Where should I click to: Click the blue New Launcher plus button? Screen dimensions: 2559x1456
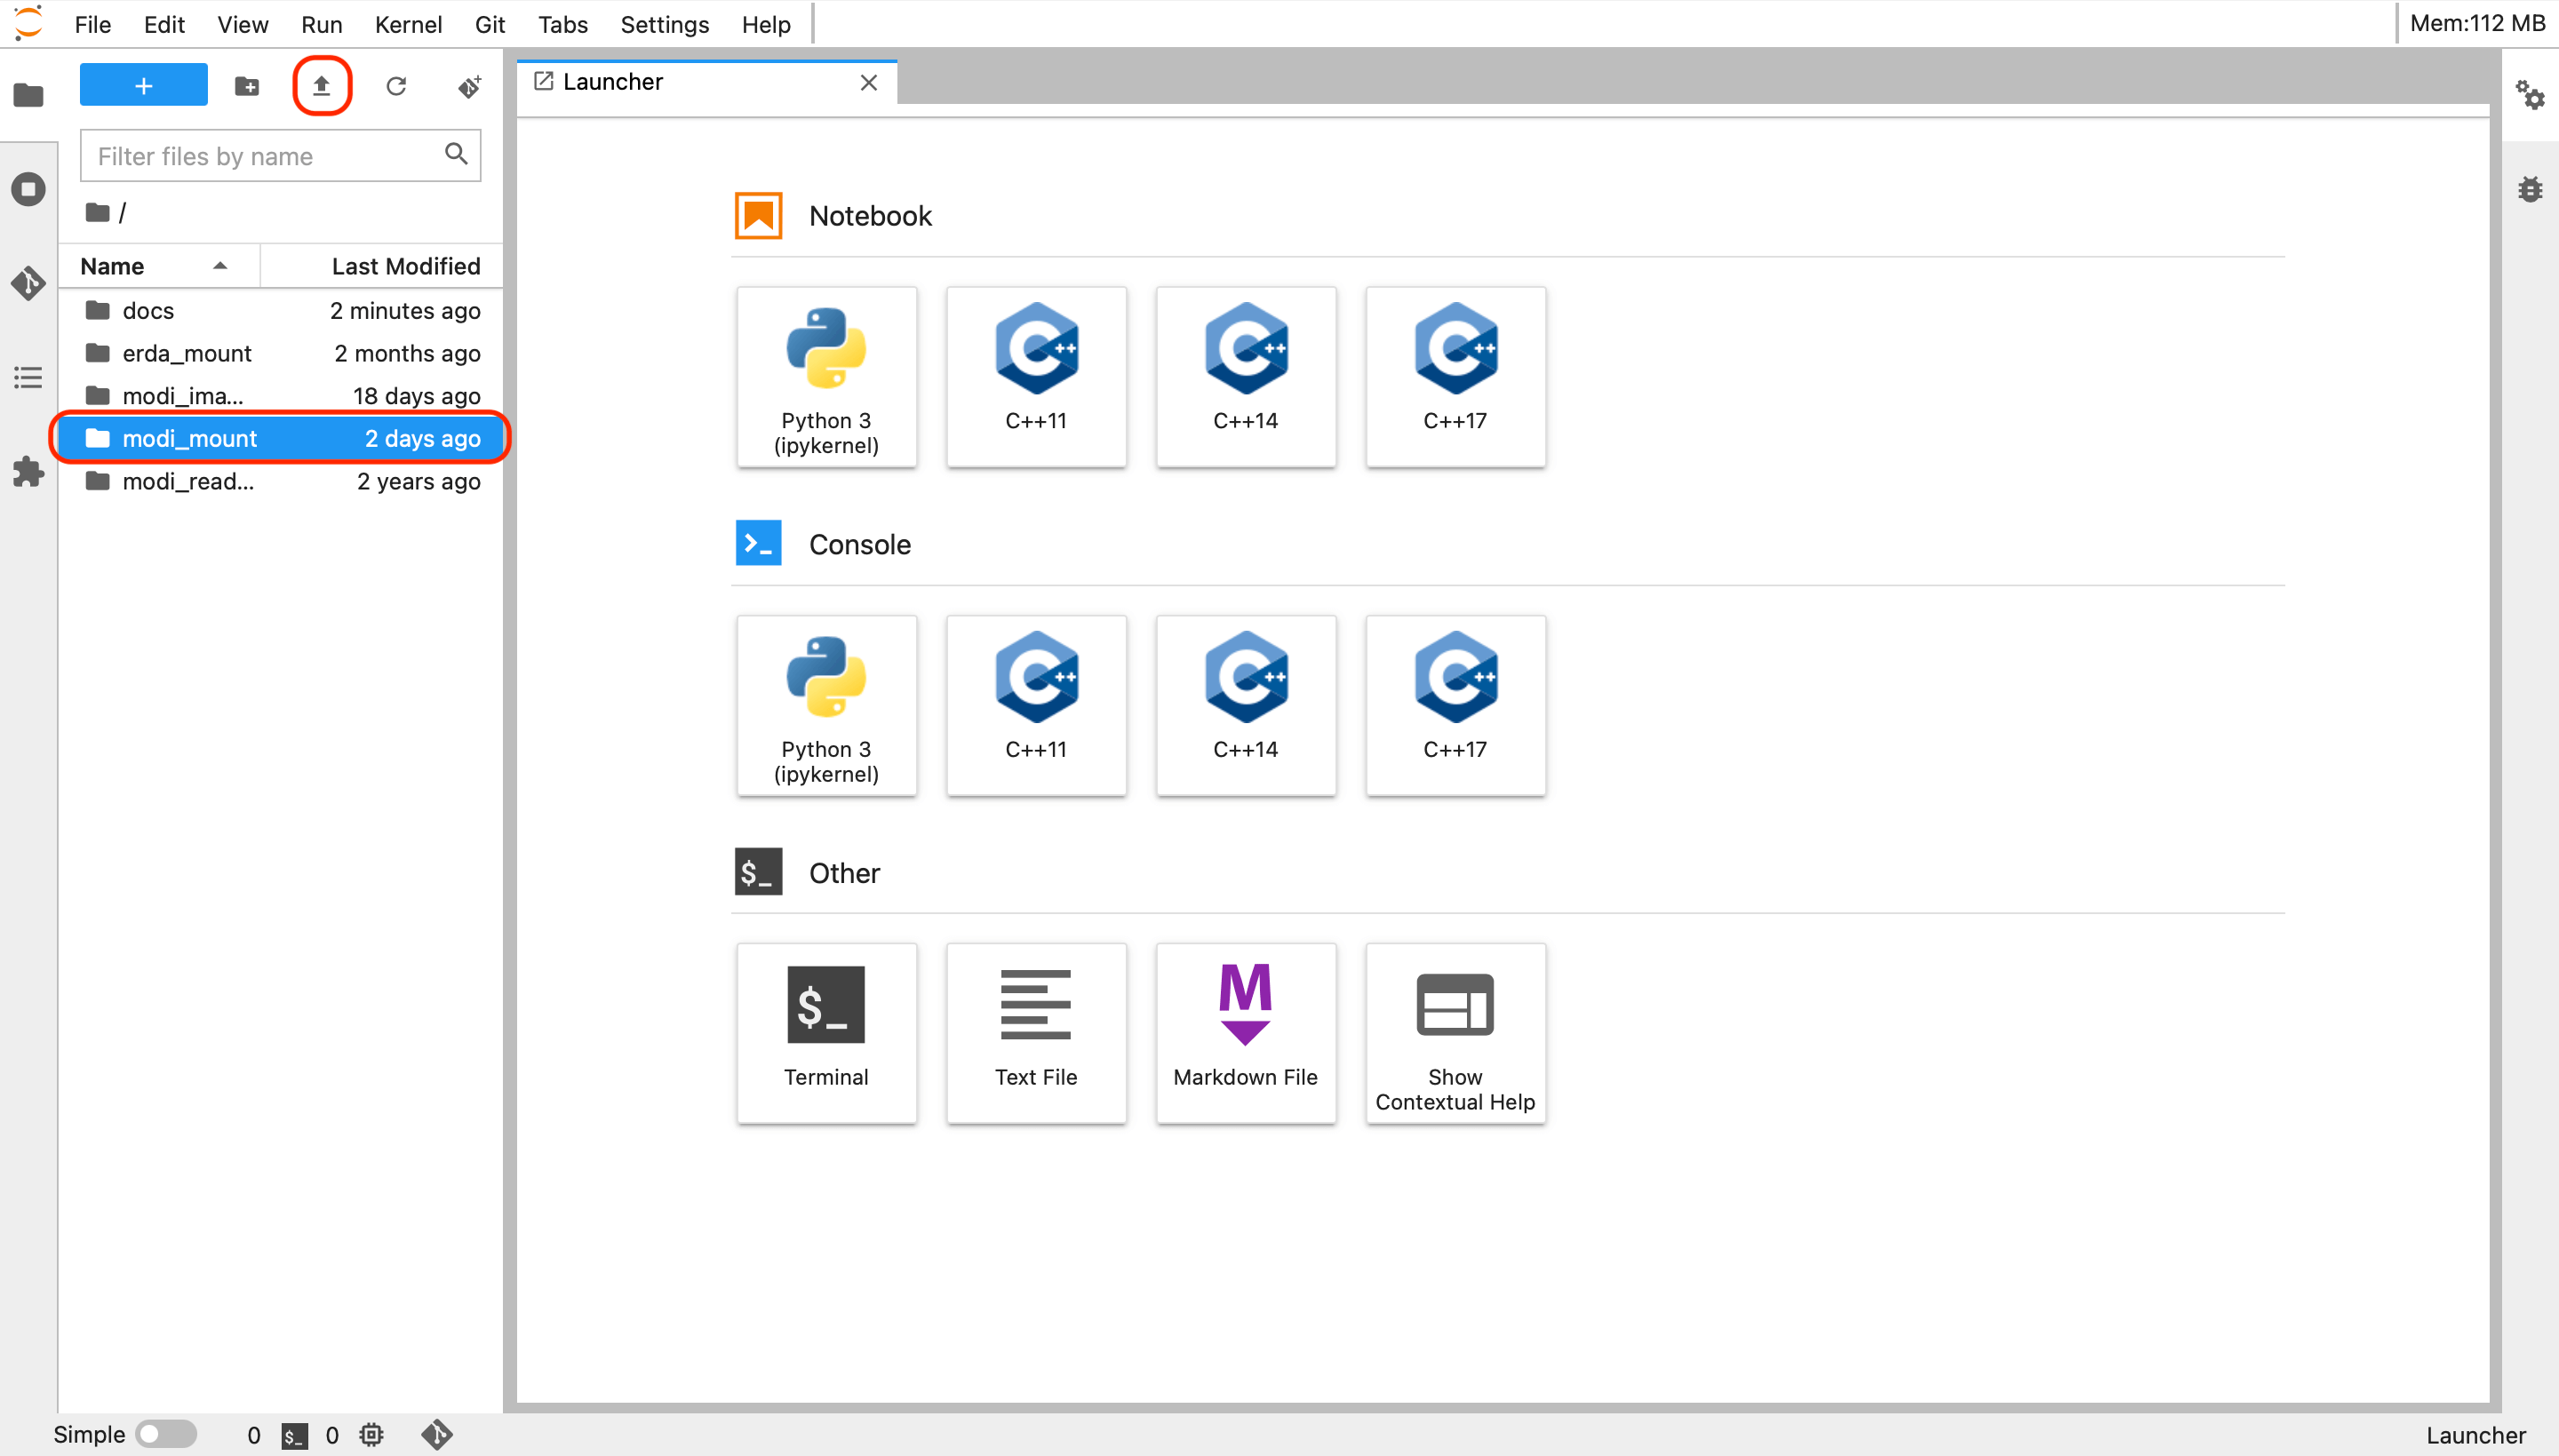point(143,86)
